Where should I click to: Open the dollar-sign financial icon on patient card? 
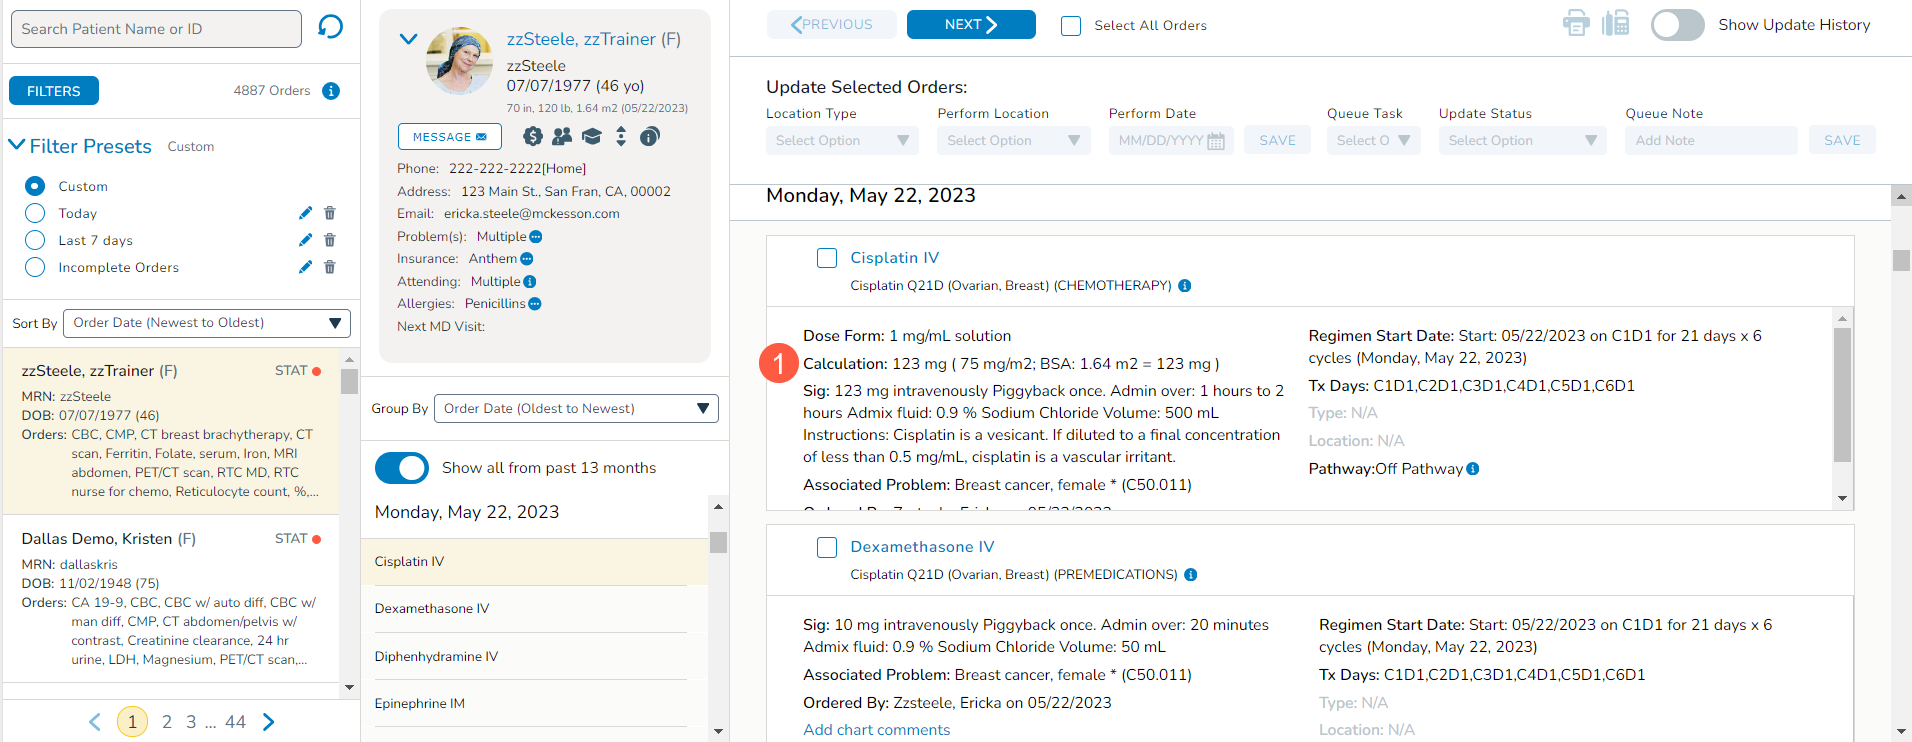[533, 136]
